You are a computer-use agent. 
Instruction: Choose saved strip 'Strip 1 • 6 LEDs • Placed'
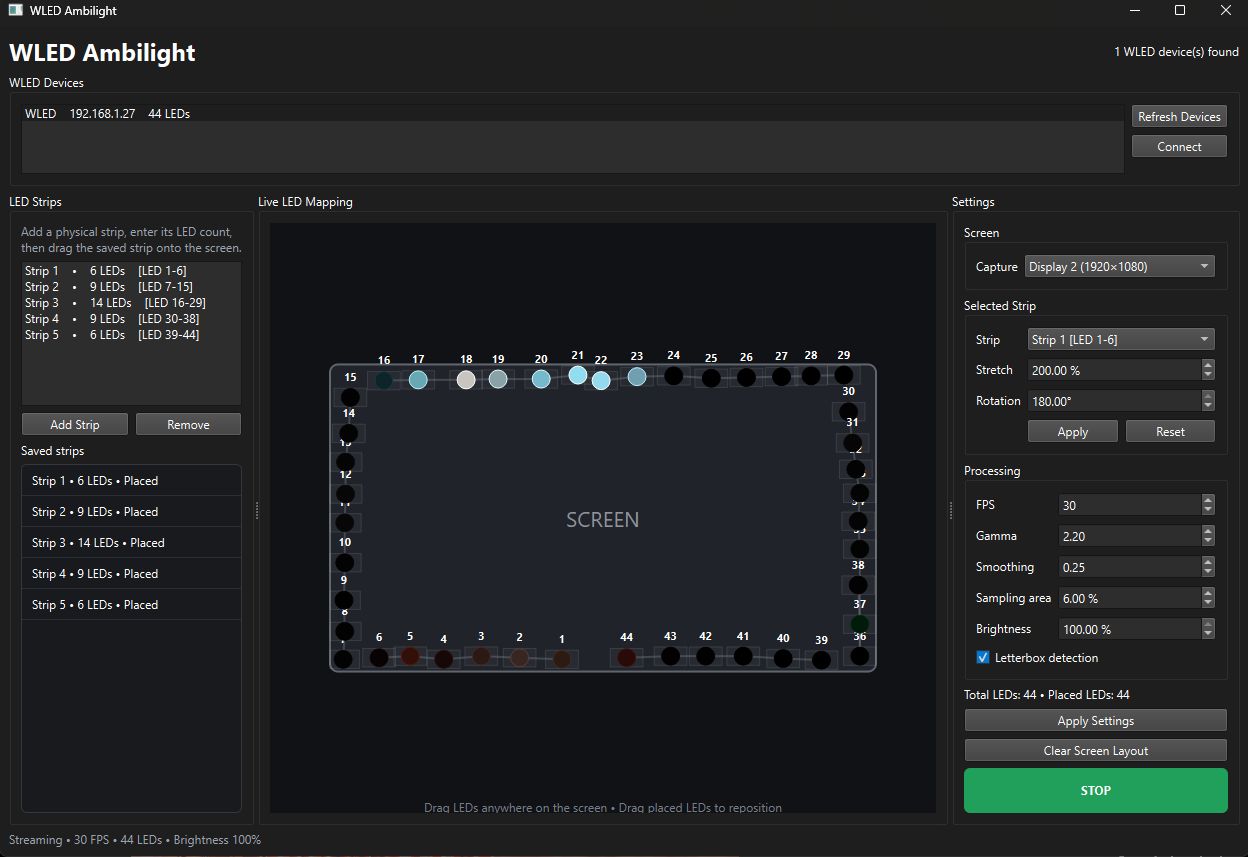coord(131,481)
